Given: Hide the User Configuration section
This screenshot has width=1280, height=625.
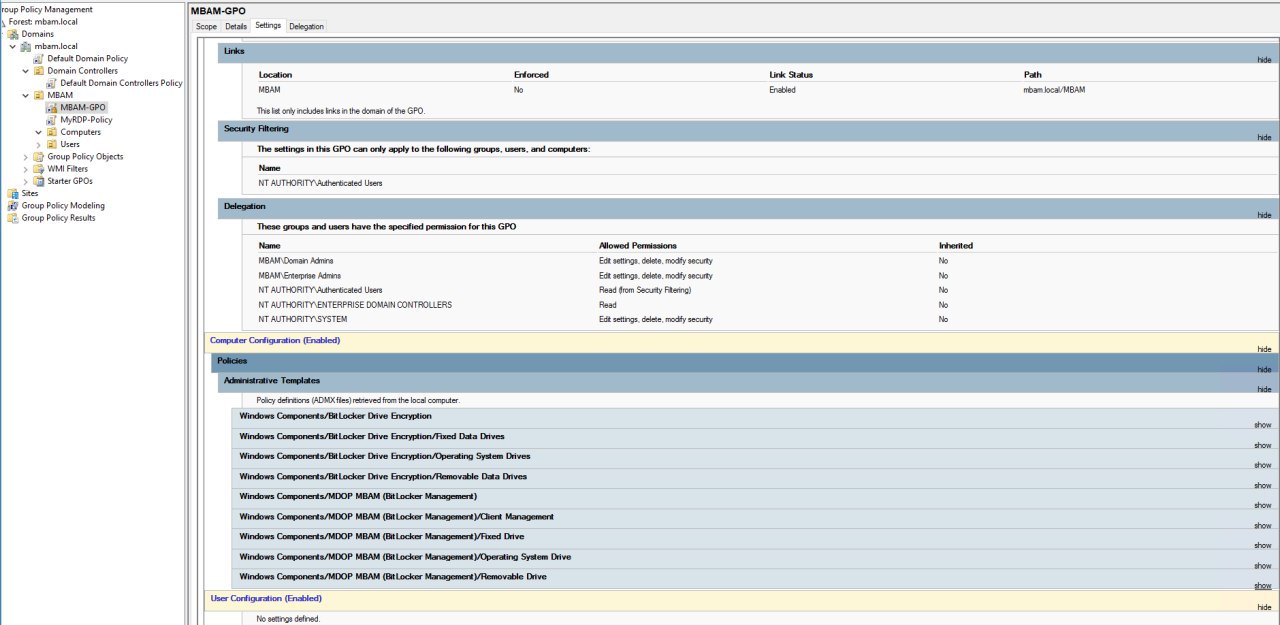Looking at the screenshot, I should 1264,607.
